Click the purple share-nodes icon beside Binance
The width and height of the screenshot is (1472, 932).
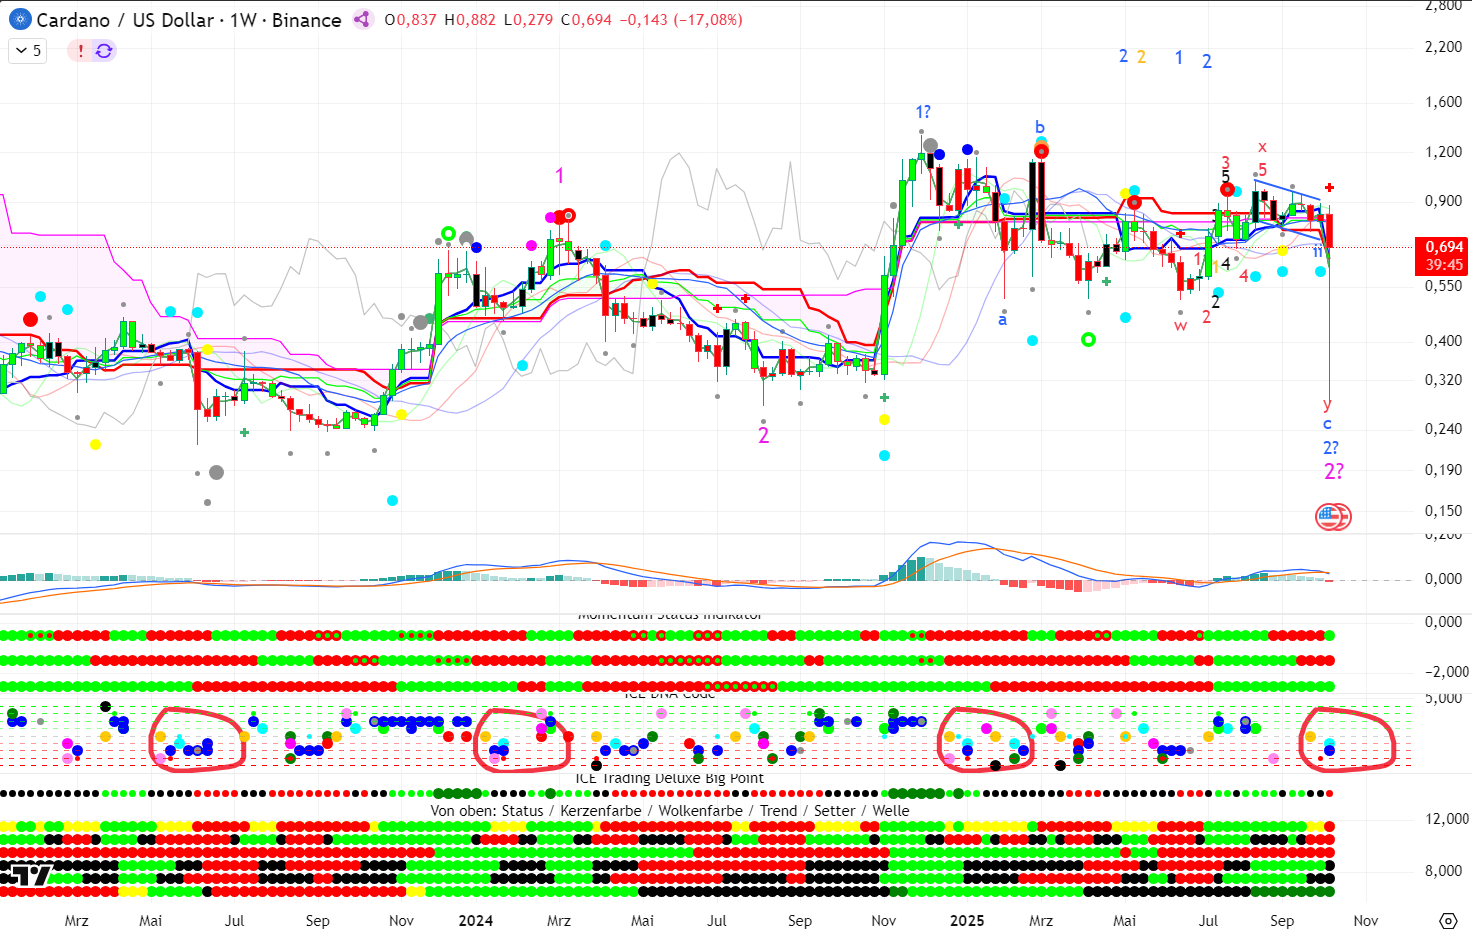click(x=363, y=20)
